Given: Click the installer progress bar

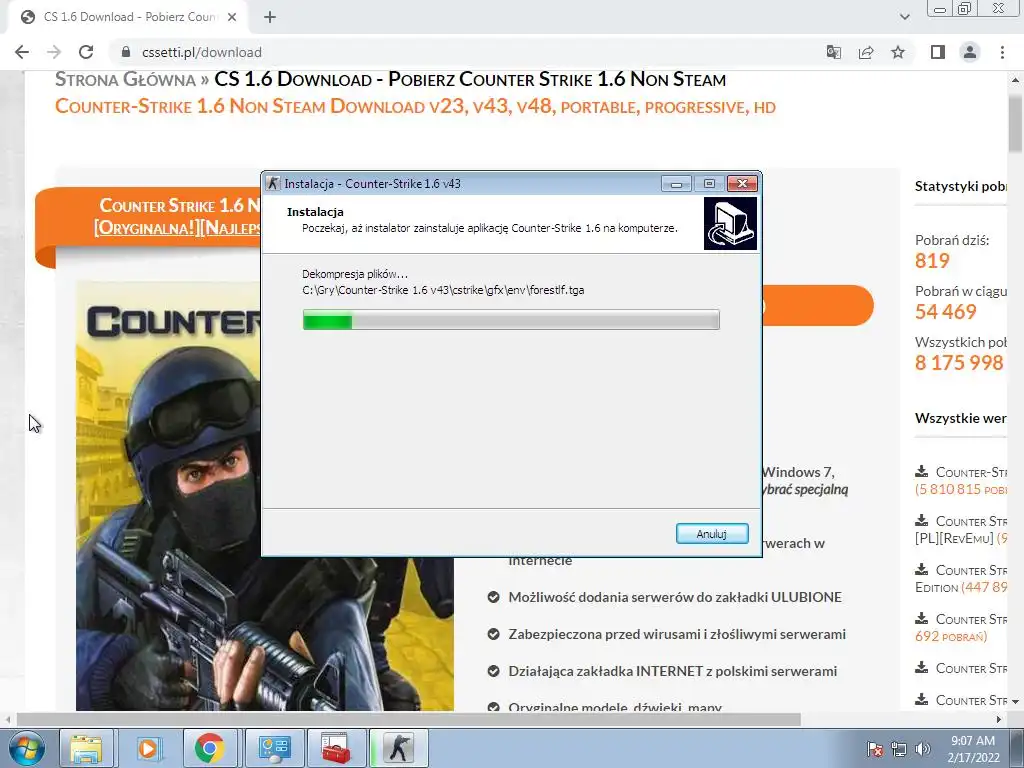Looking at the screenshot, I should (511, 320).
